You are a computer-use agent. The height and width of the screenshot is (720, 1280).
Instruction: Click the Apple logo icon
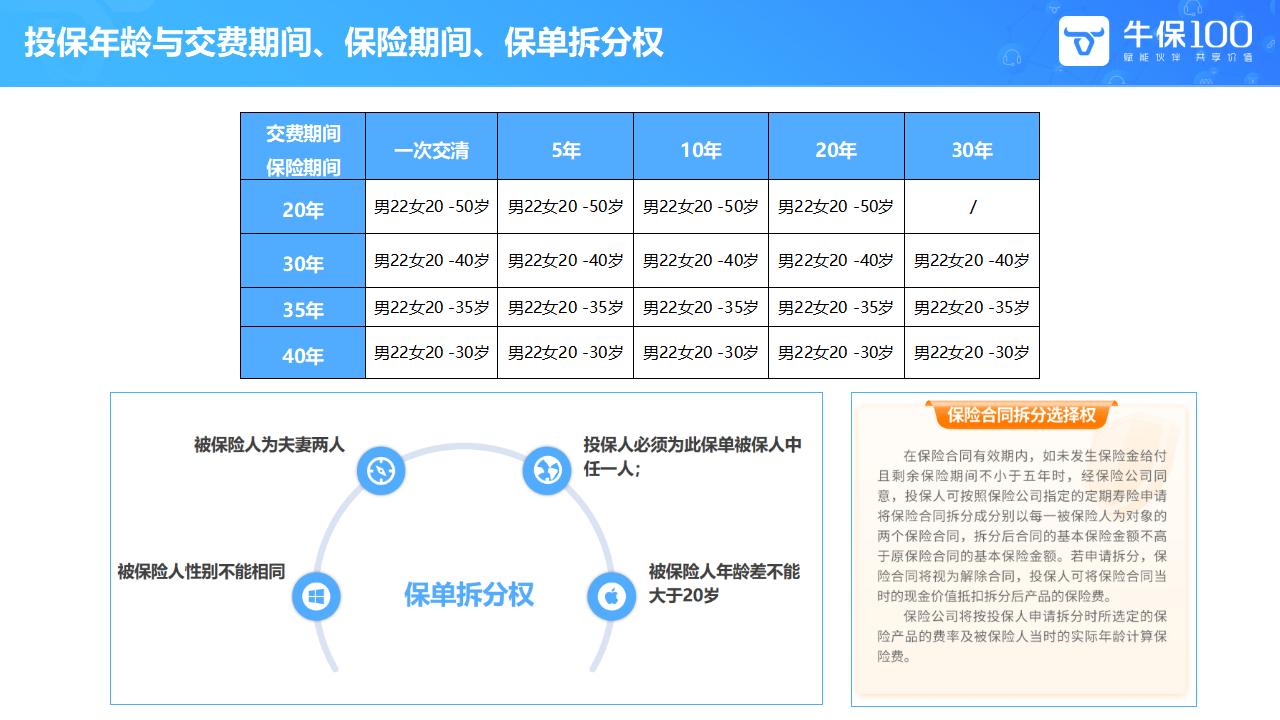[612, 597]
